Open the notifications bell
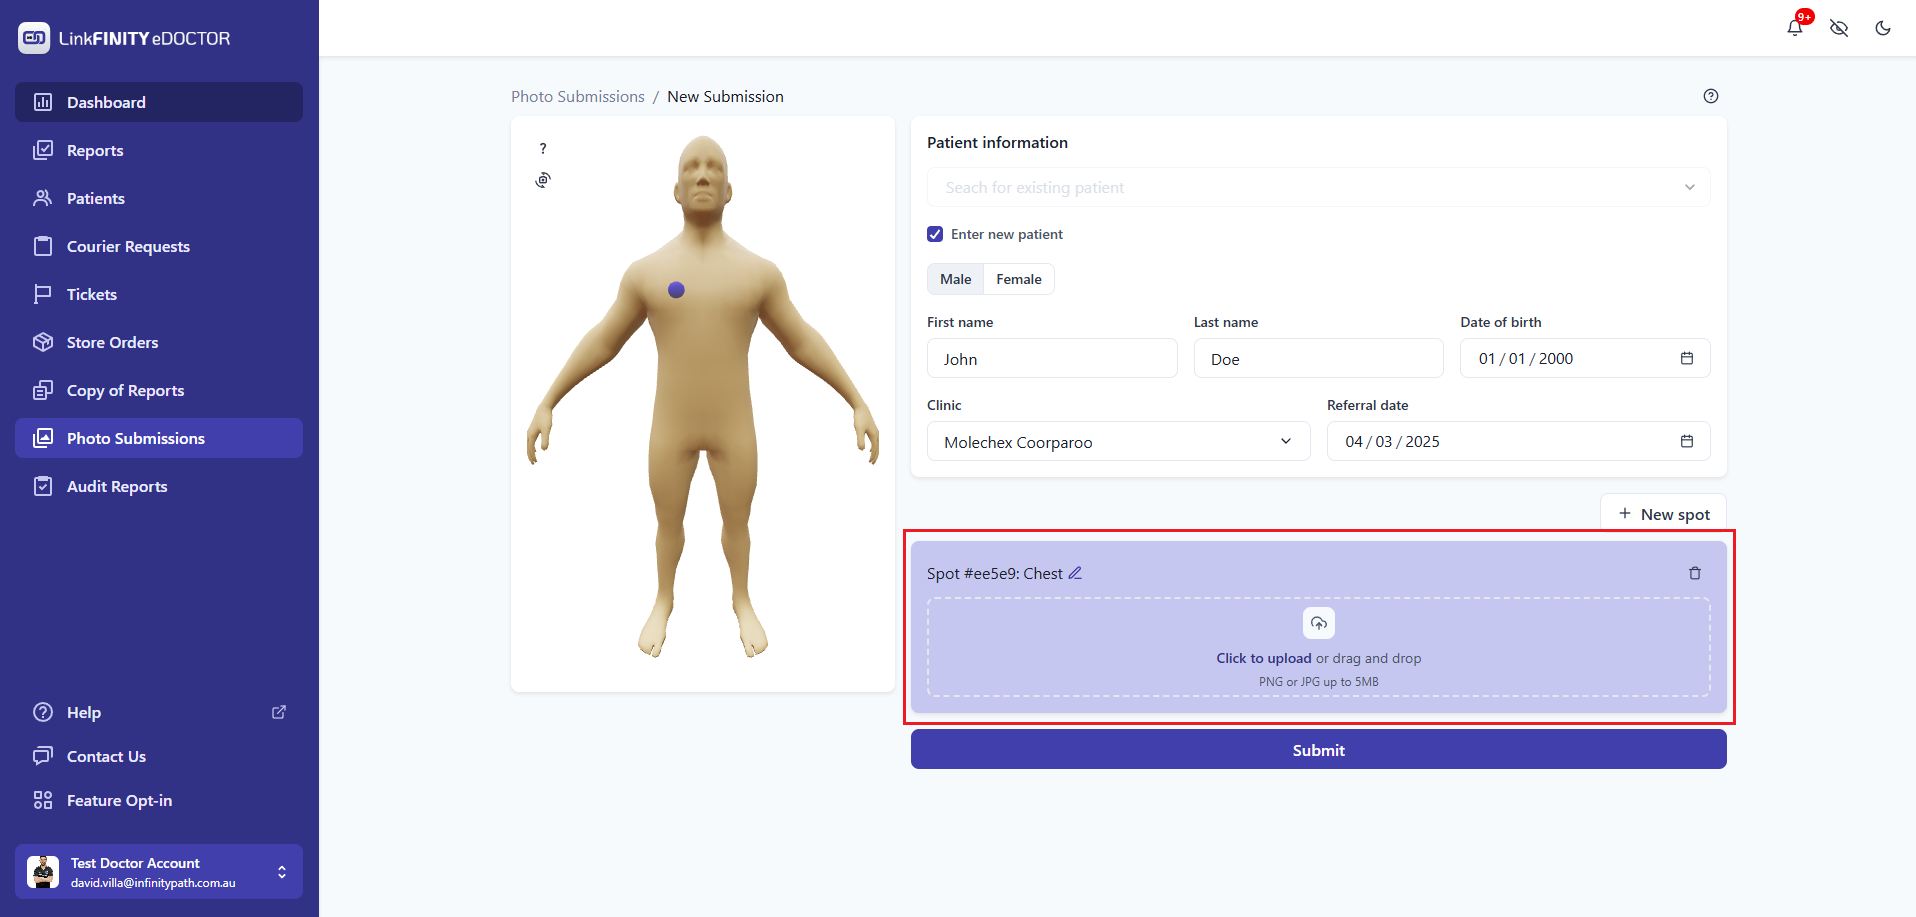 click(1794, 28)
